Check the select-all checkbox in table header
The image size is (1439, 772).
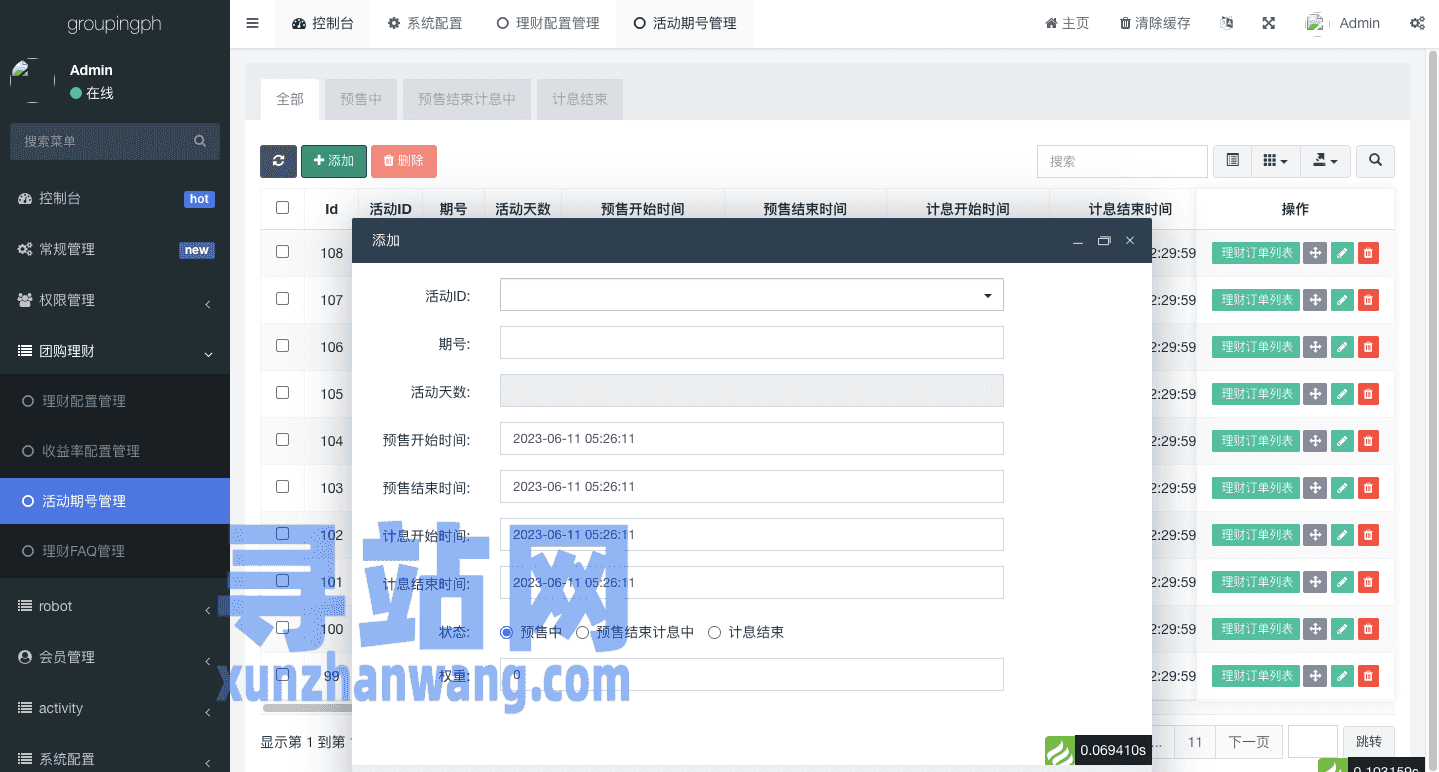point(282,208)
